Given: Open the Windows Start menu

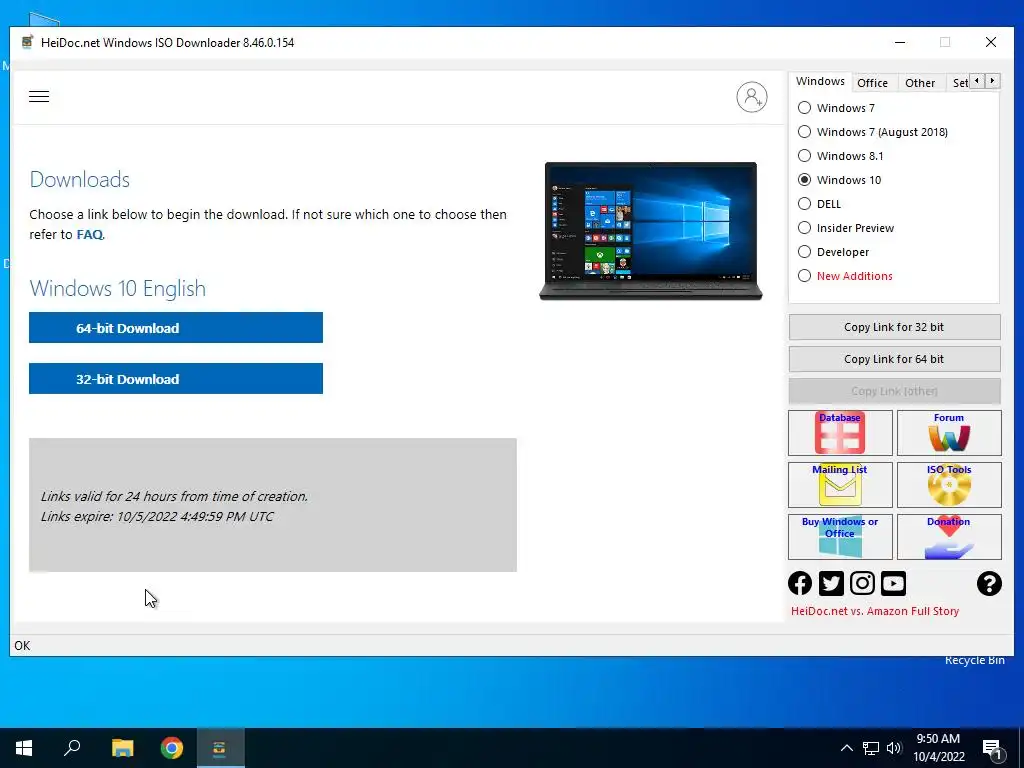Looking at the screenshot, I should pyautogui.click(x=24, y=748).
